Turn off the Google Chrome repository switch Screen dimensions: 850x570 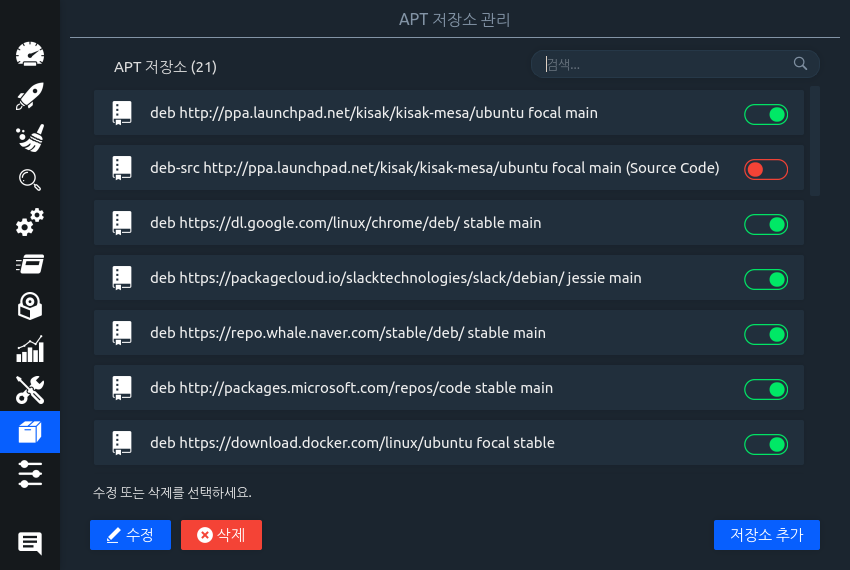[x=765, y=224]
